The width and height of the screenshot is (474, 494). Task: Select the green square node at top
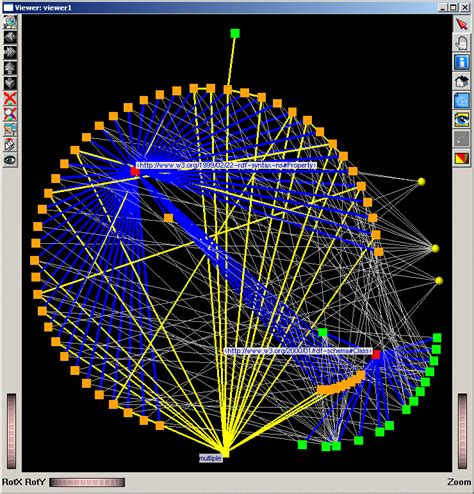(235, 33)
